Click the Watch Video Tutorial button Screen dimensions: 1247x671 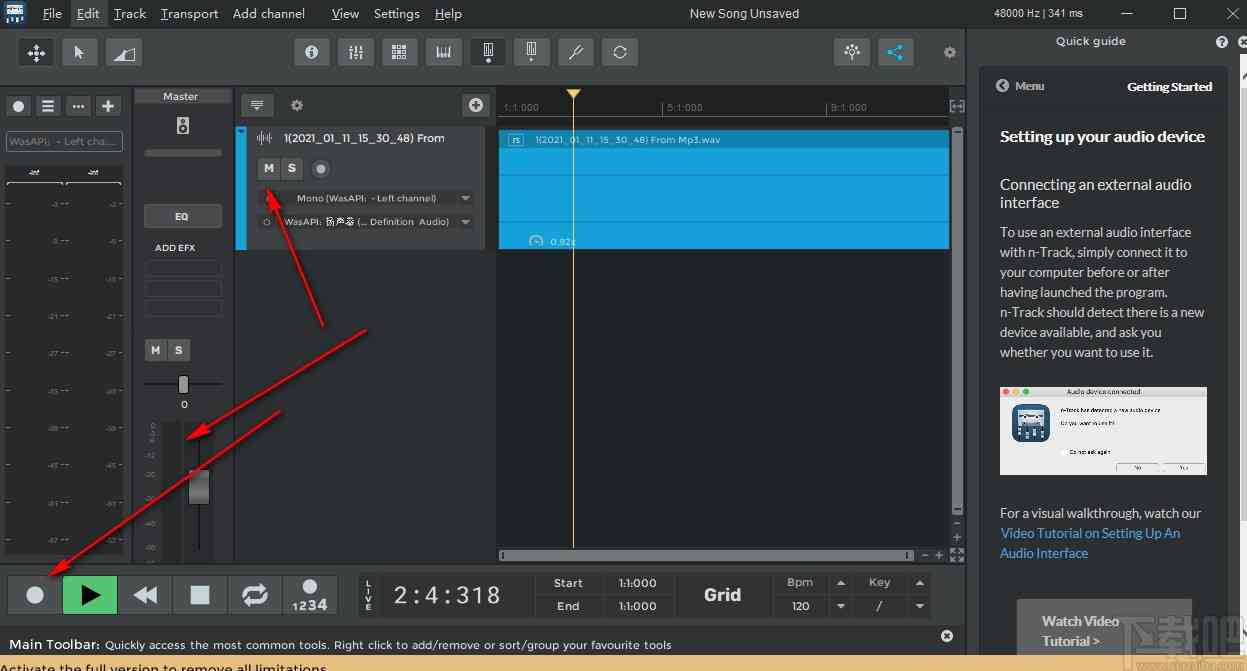click(x=1104, y=629)
